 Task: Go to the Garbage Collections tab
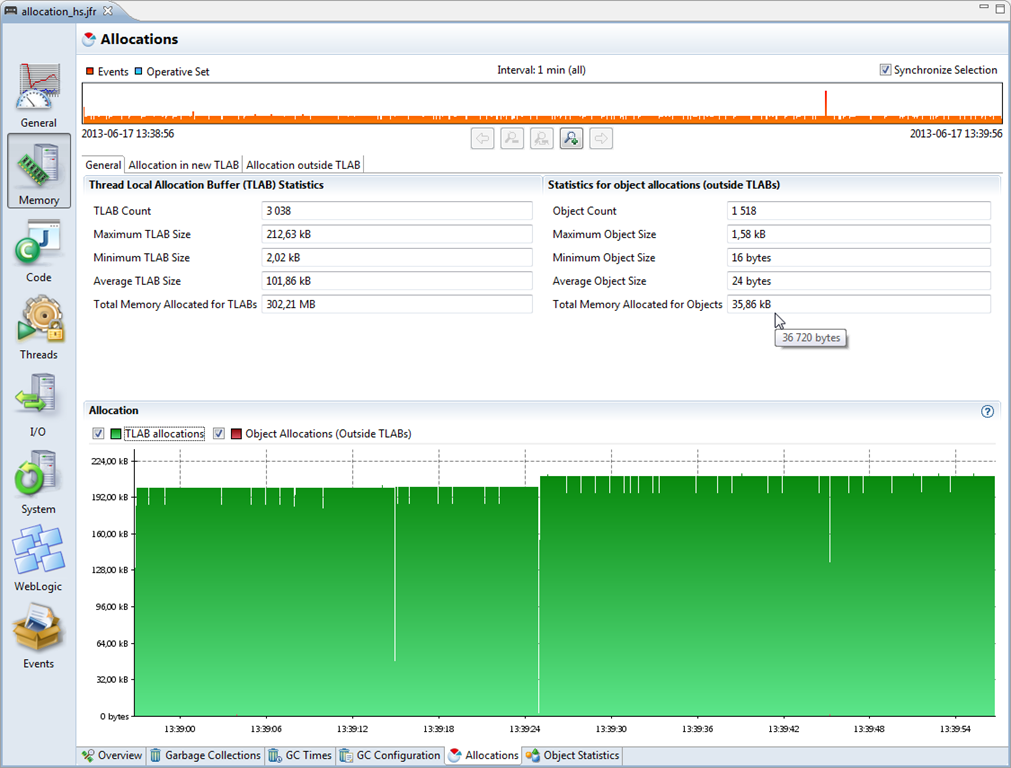pos(205,755)
